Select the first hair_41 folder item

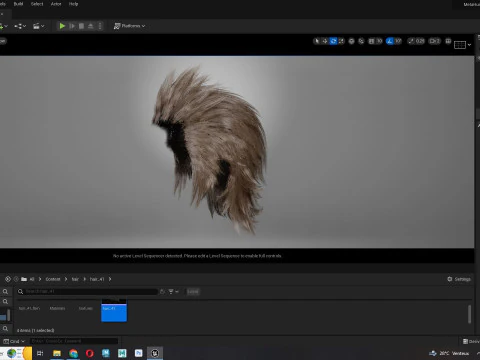pyautogui.click(x=29, y=308)
